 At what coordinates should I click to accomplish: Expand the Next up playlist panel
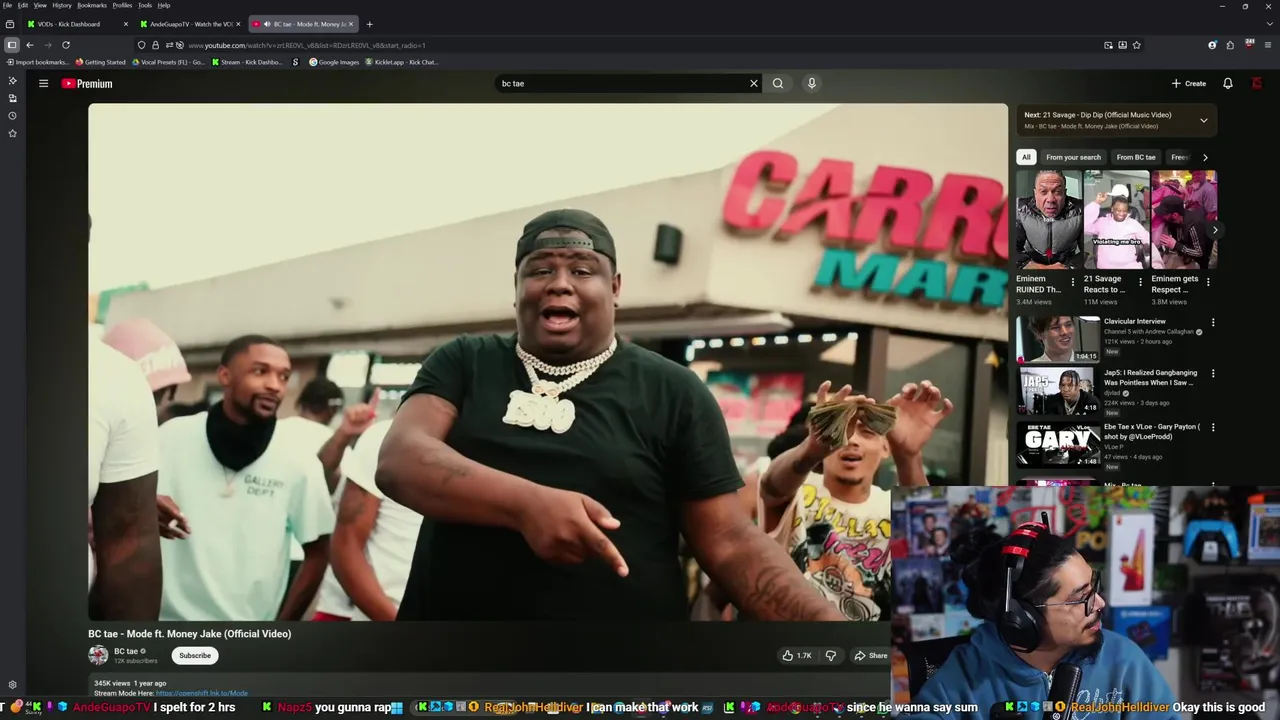pos(1203,120)
